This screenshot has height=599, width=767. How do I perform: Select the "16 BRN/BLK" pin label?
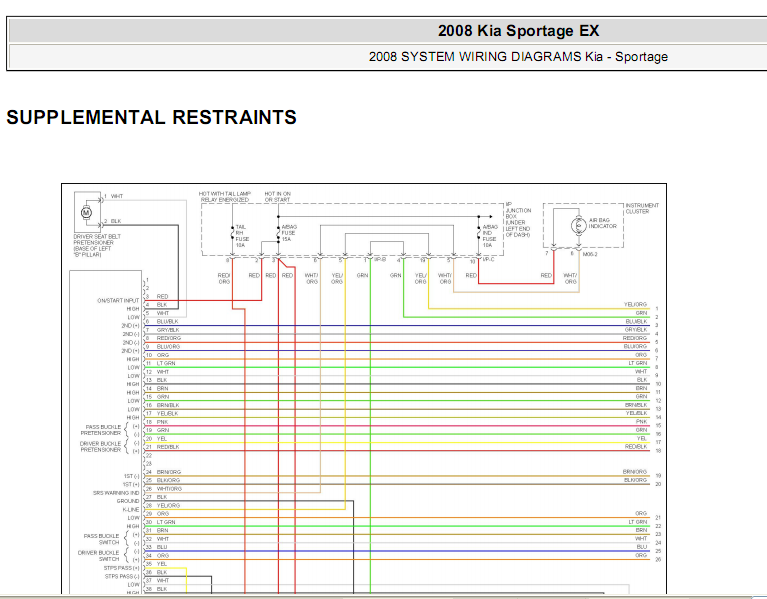pos(162,405)
